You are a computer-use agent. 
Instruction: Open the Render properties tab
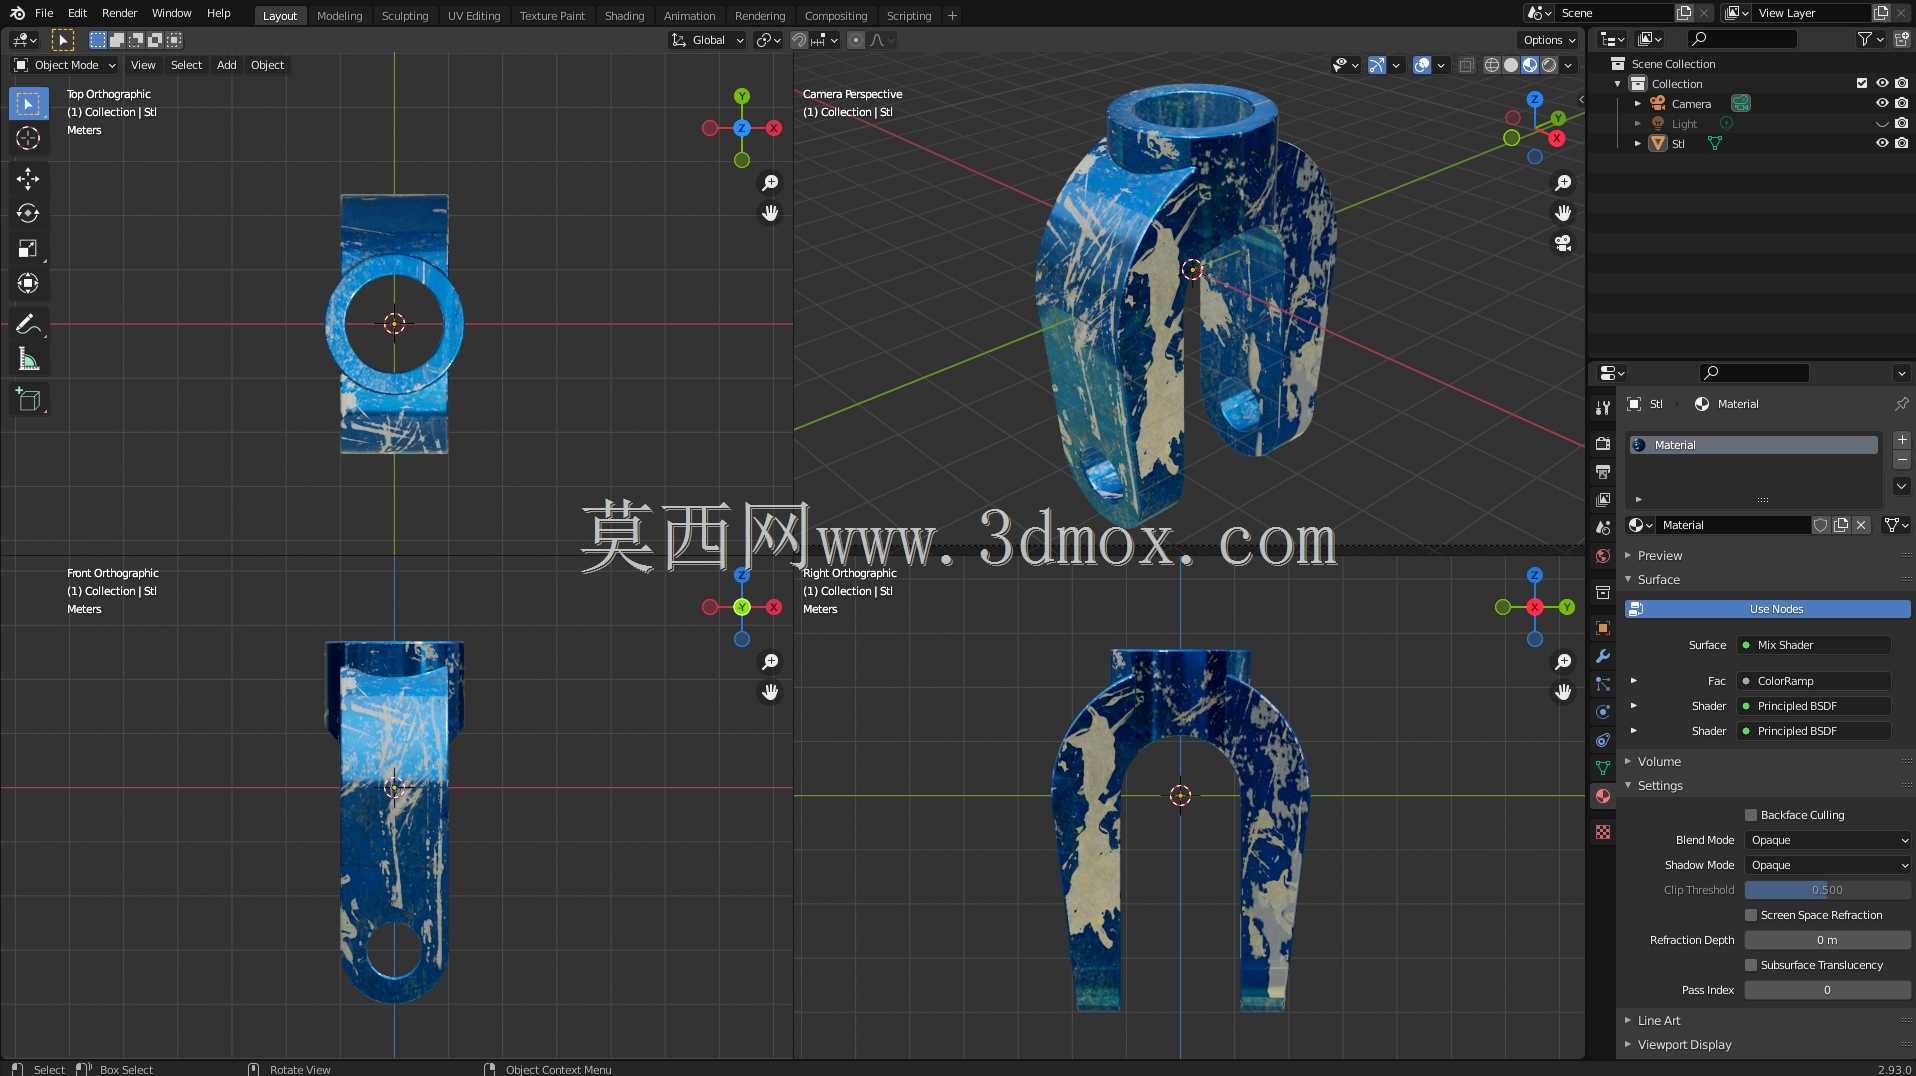click(1603, 443)
